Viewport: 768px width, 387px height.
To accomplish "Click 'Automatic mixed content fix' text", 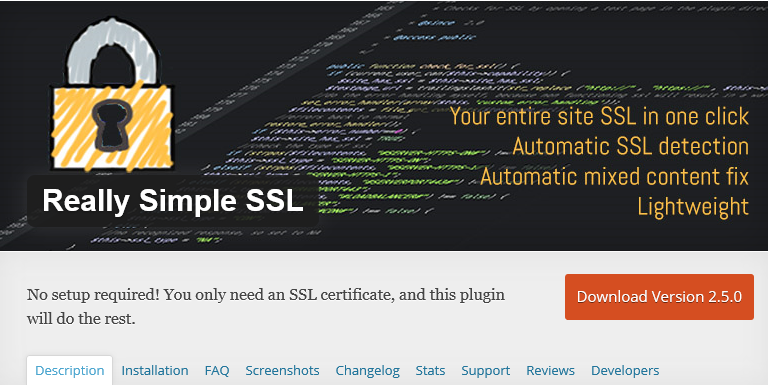I will click(x=614, y=176).
